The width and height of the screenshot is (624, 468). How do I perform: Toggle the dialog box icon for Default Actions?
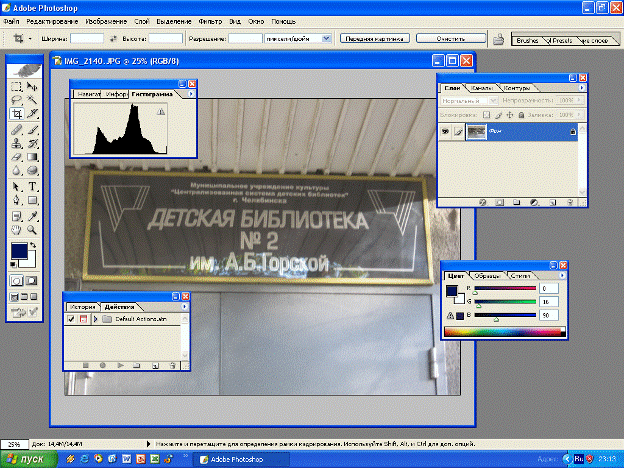pyautogui.click(x=82, y=319)
